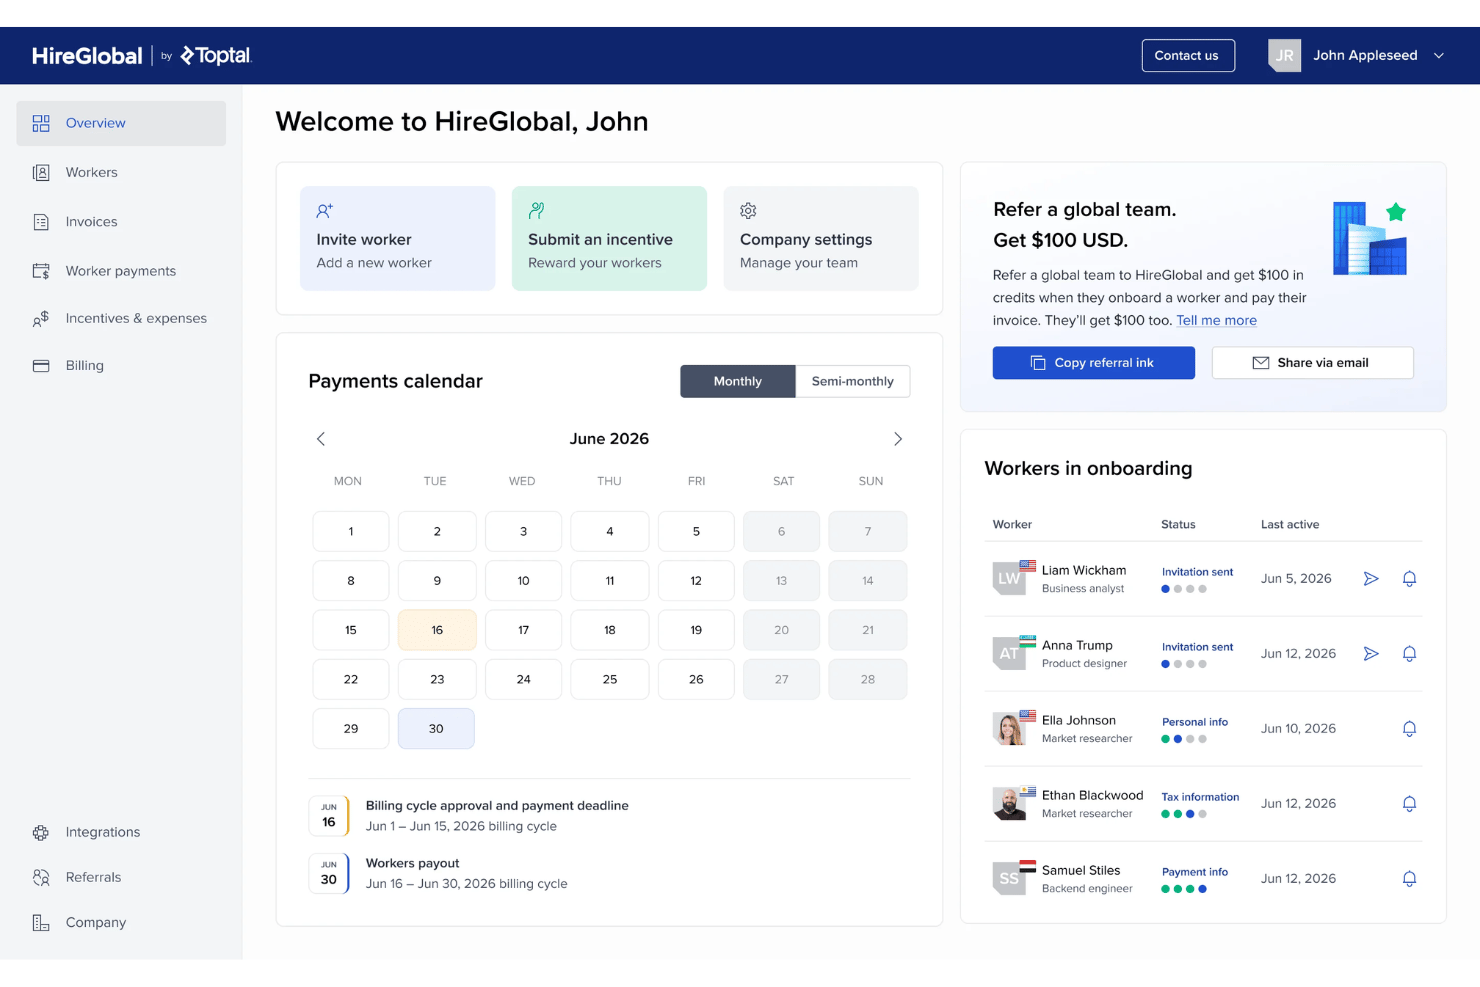Click the Submit an incentive card

[x=609, y=239]
